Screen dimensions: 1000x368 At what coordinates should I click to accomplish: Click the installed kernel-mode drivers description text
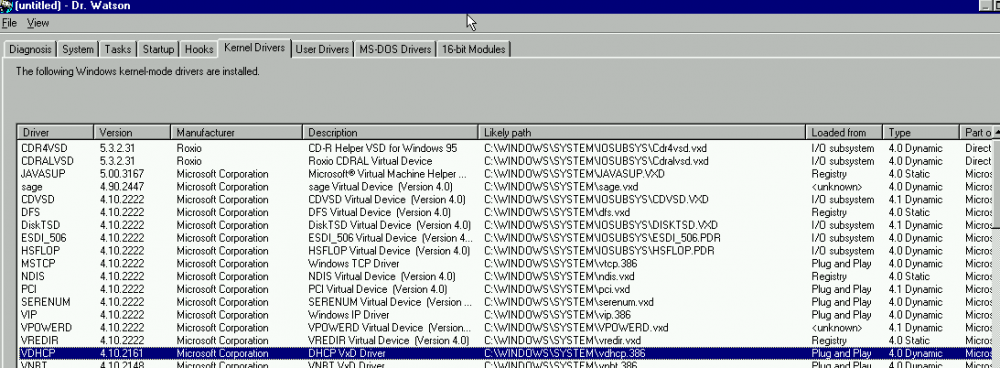tap(137, 71)
